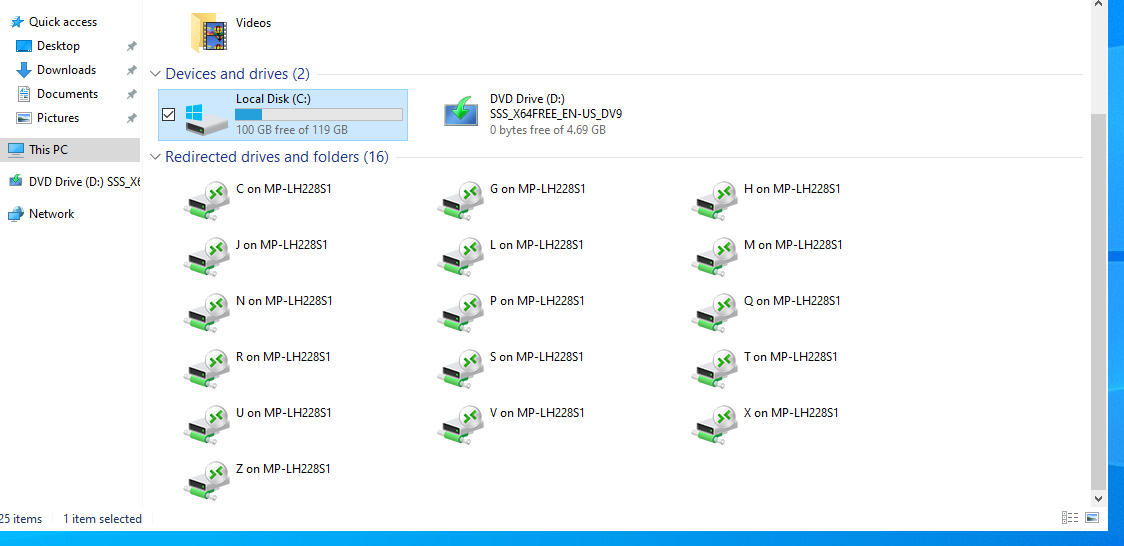The image size is (1124, 546).
Task: Open Network in the navigation pane
Action: [x=51, y=214]
